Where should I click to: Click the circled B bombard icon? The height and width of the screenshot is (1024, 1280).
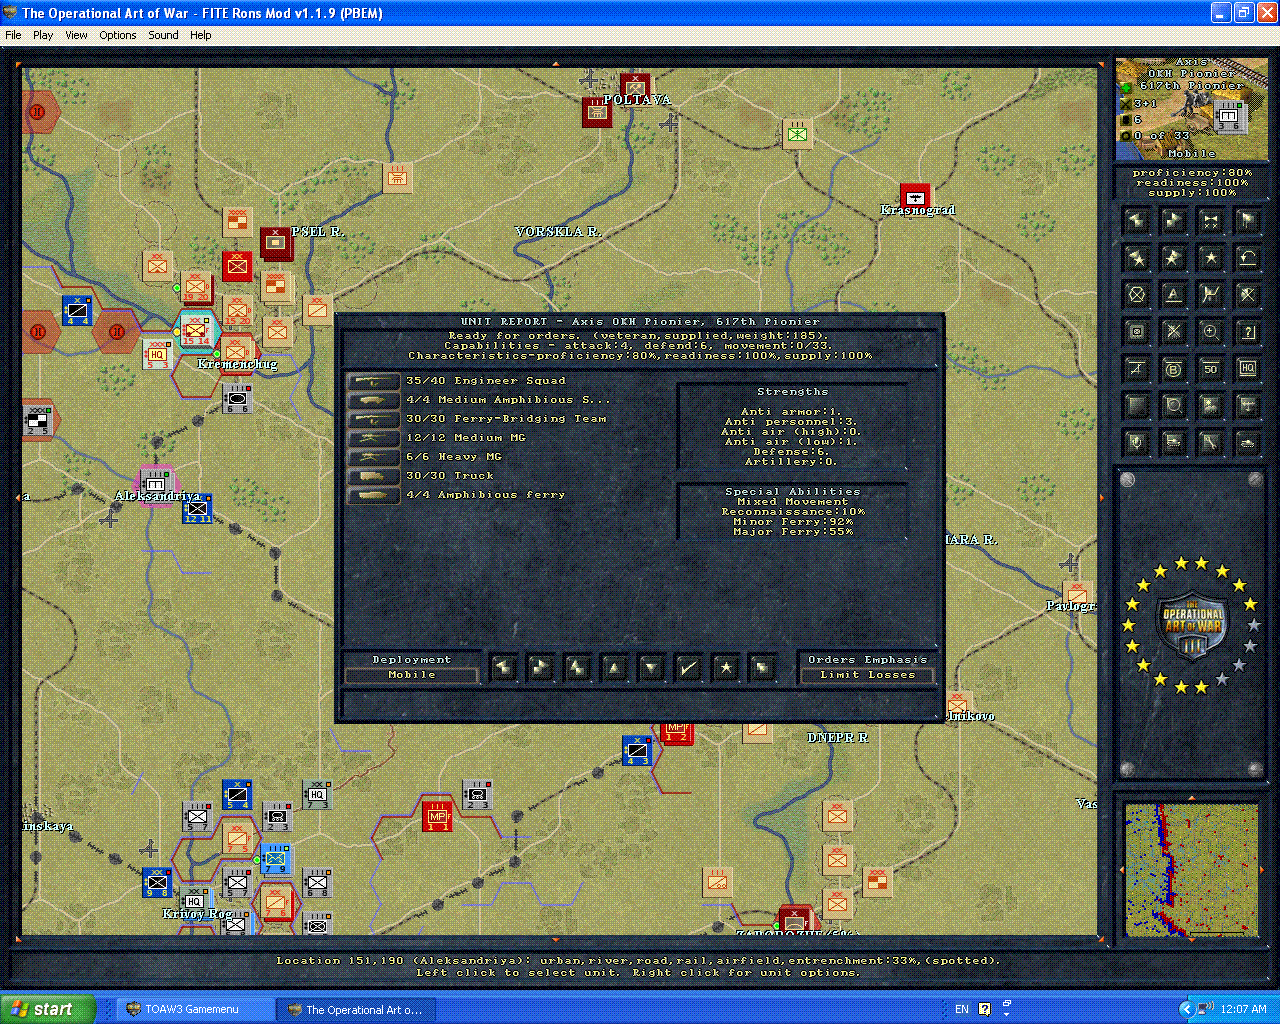1173,368
